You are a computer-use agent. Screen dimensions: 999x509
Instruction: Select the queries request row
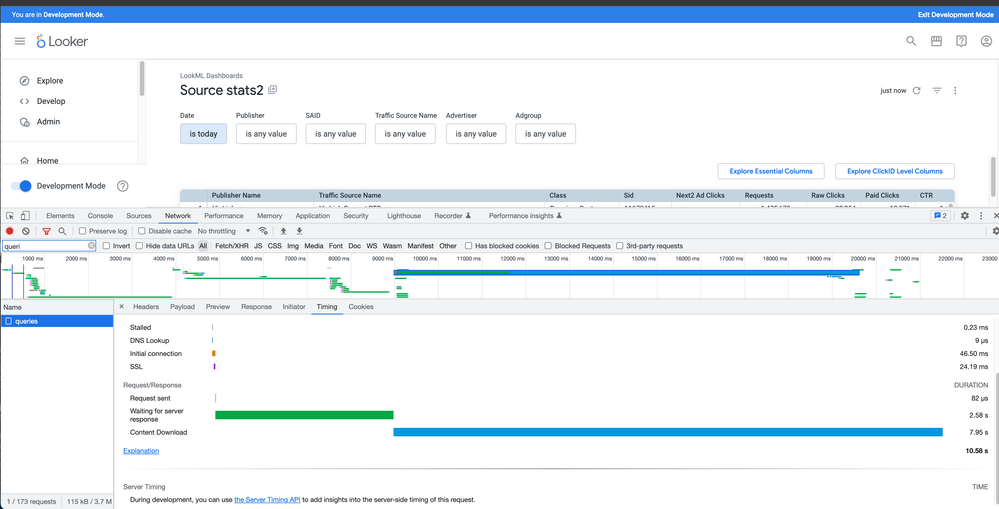[57, 321]
